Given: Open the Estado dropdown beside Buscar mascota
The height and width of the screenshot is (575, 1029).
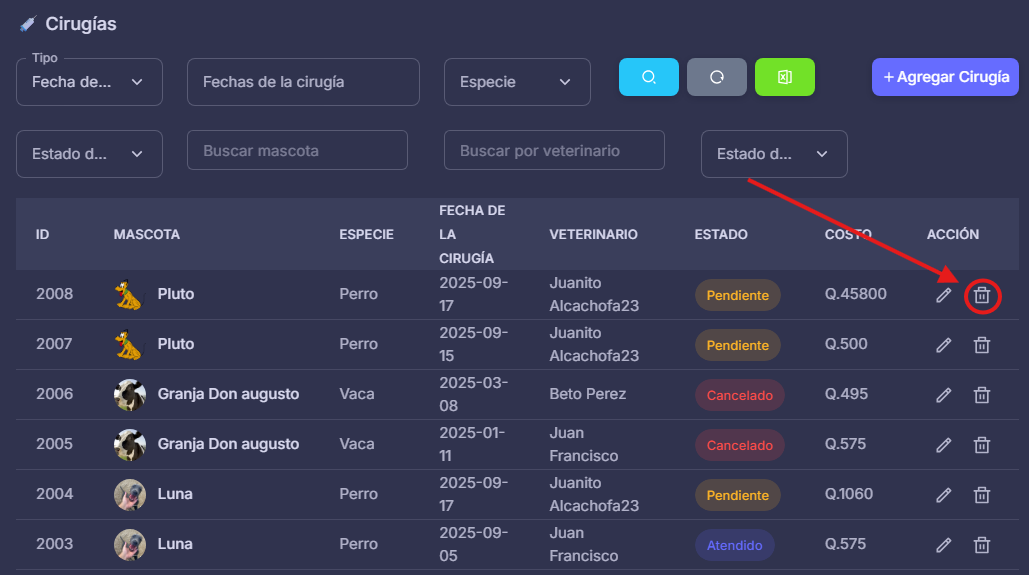Looking at the screenshot, I should [x=89, y=154].
